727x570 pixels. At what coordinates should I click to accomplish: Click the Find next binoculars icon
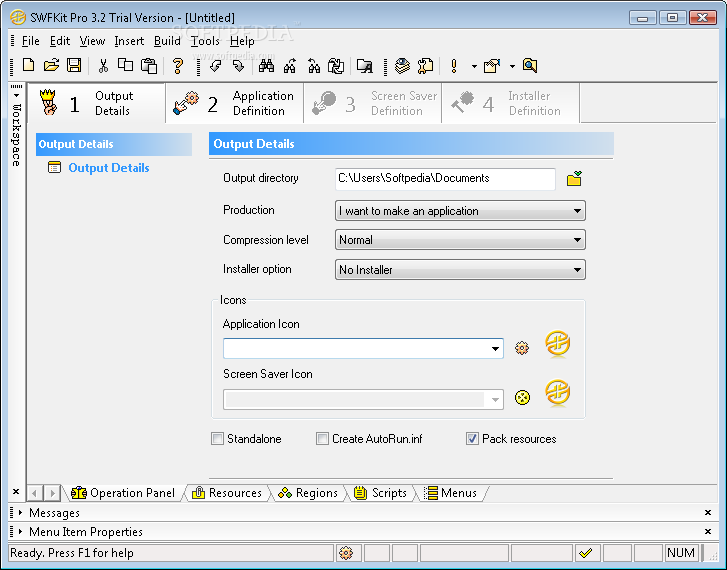tap(290, 66)
